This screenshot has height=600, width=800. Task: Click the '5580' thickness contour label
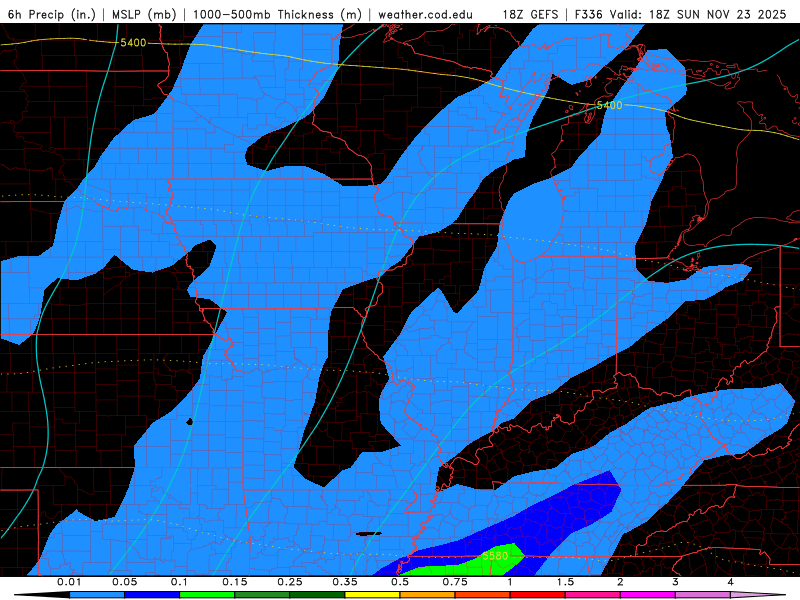pyautogui.click(x=495, y=556)
